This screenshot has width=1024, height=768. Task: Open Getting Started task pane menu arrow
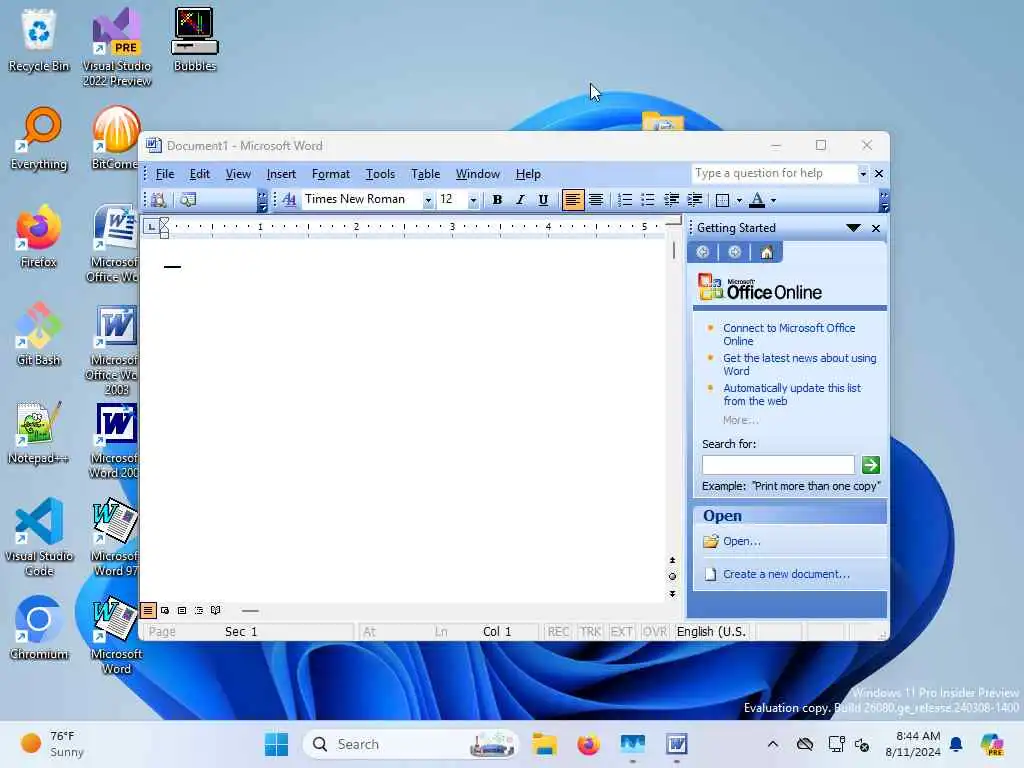pos(853,228)
